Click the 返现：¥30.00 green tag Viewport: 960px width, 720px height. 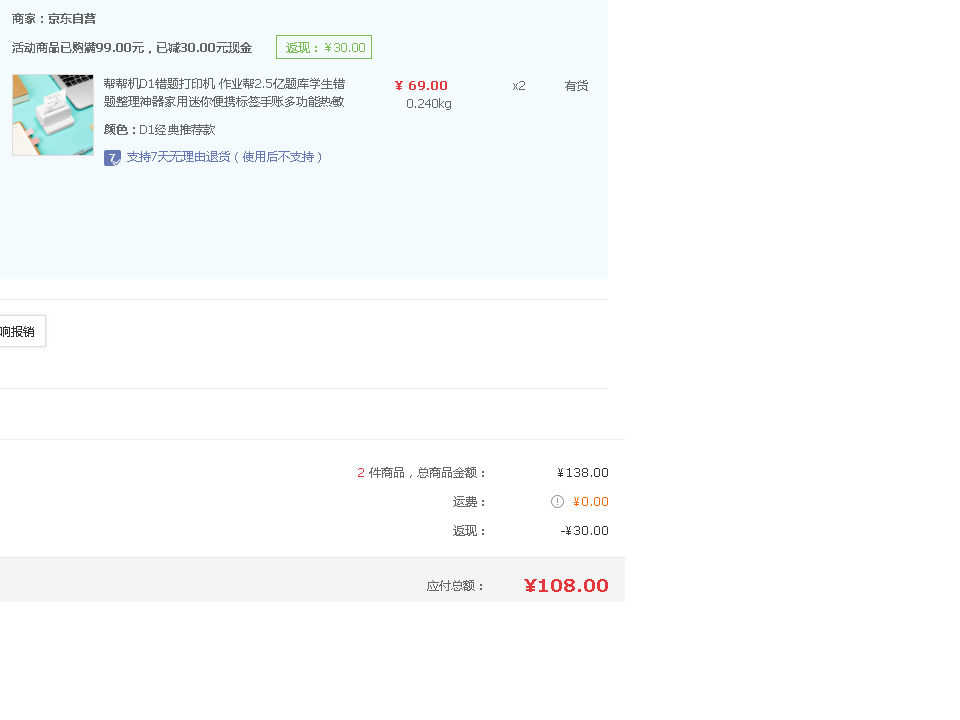[x=324, y=47]
